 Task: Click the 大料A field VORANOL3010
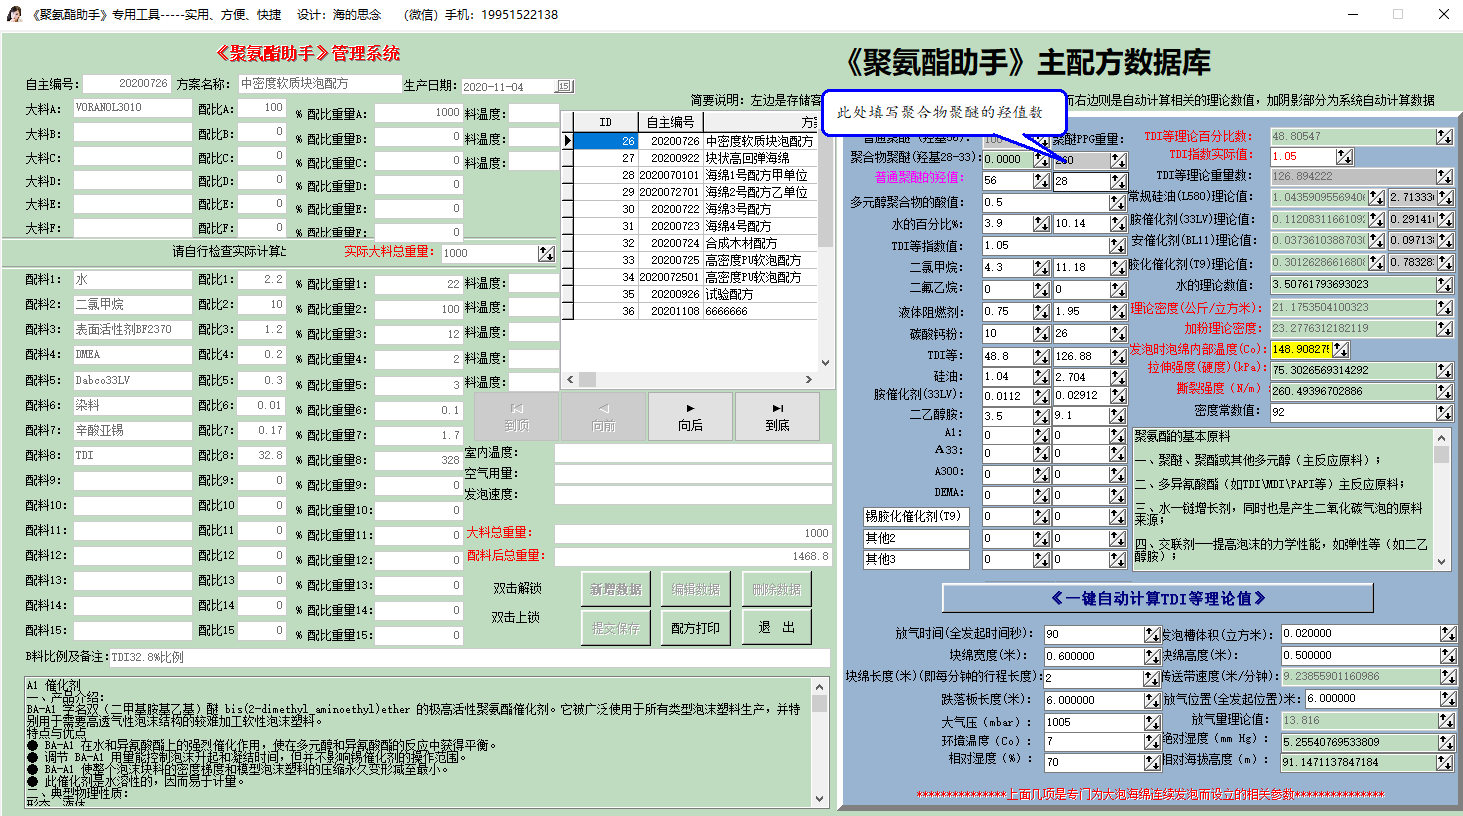point(132,108)
